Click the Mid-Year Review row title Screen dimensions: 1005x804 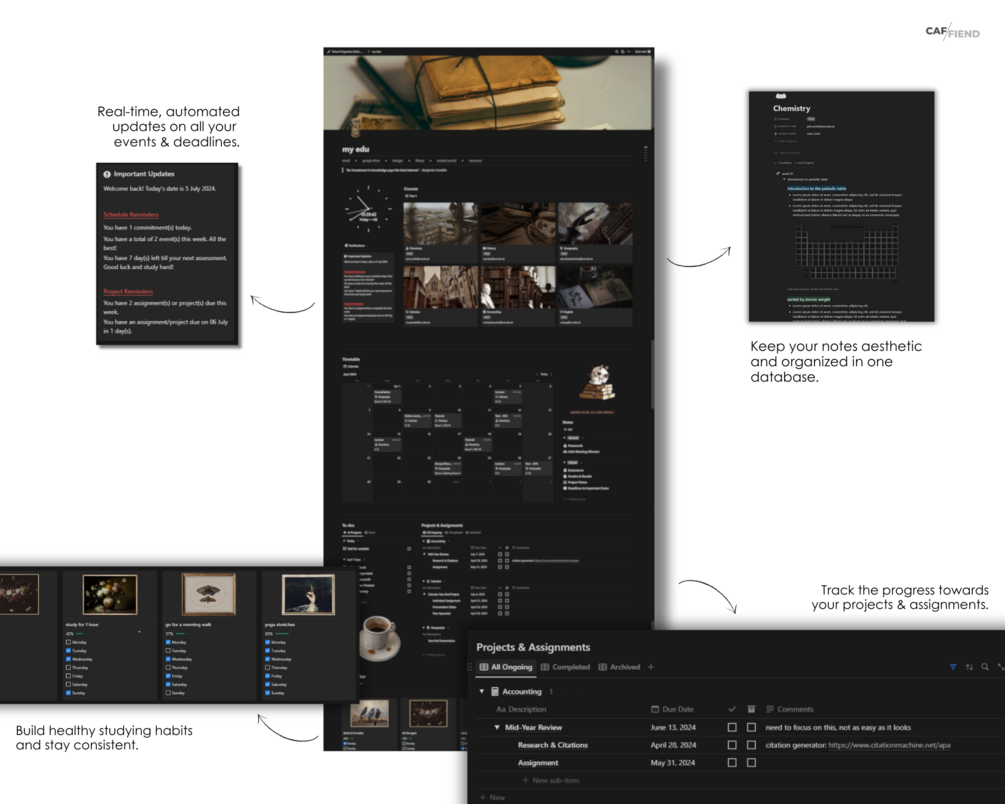click(533, 727)
